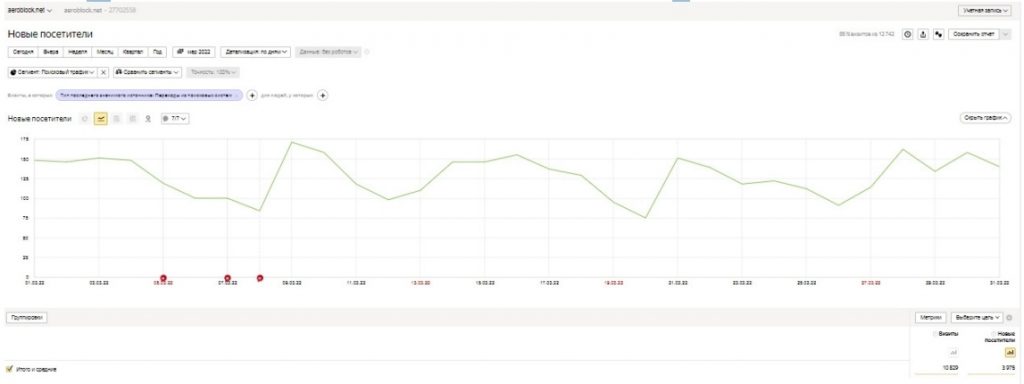
Task: Click the 21.03.22 date label on axis
Action: tap(677, 283)
